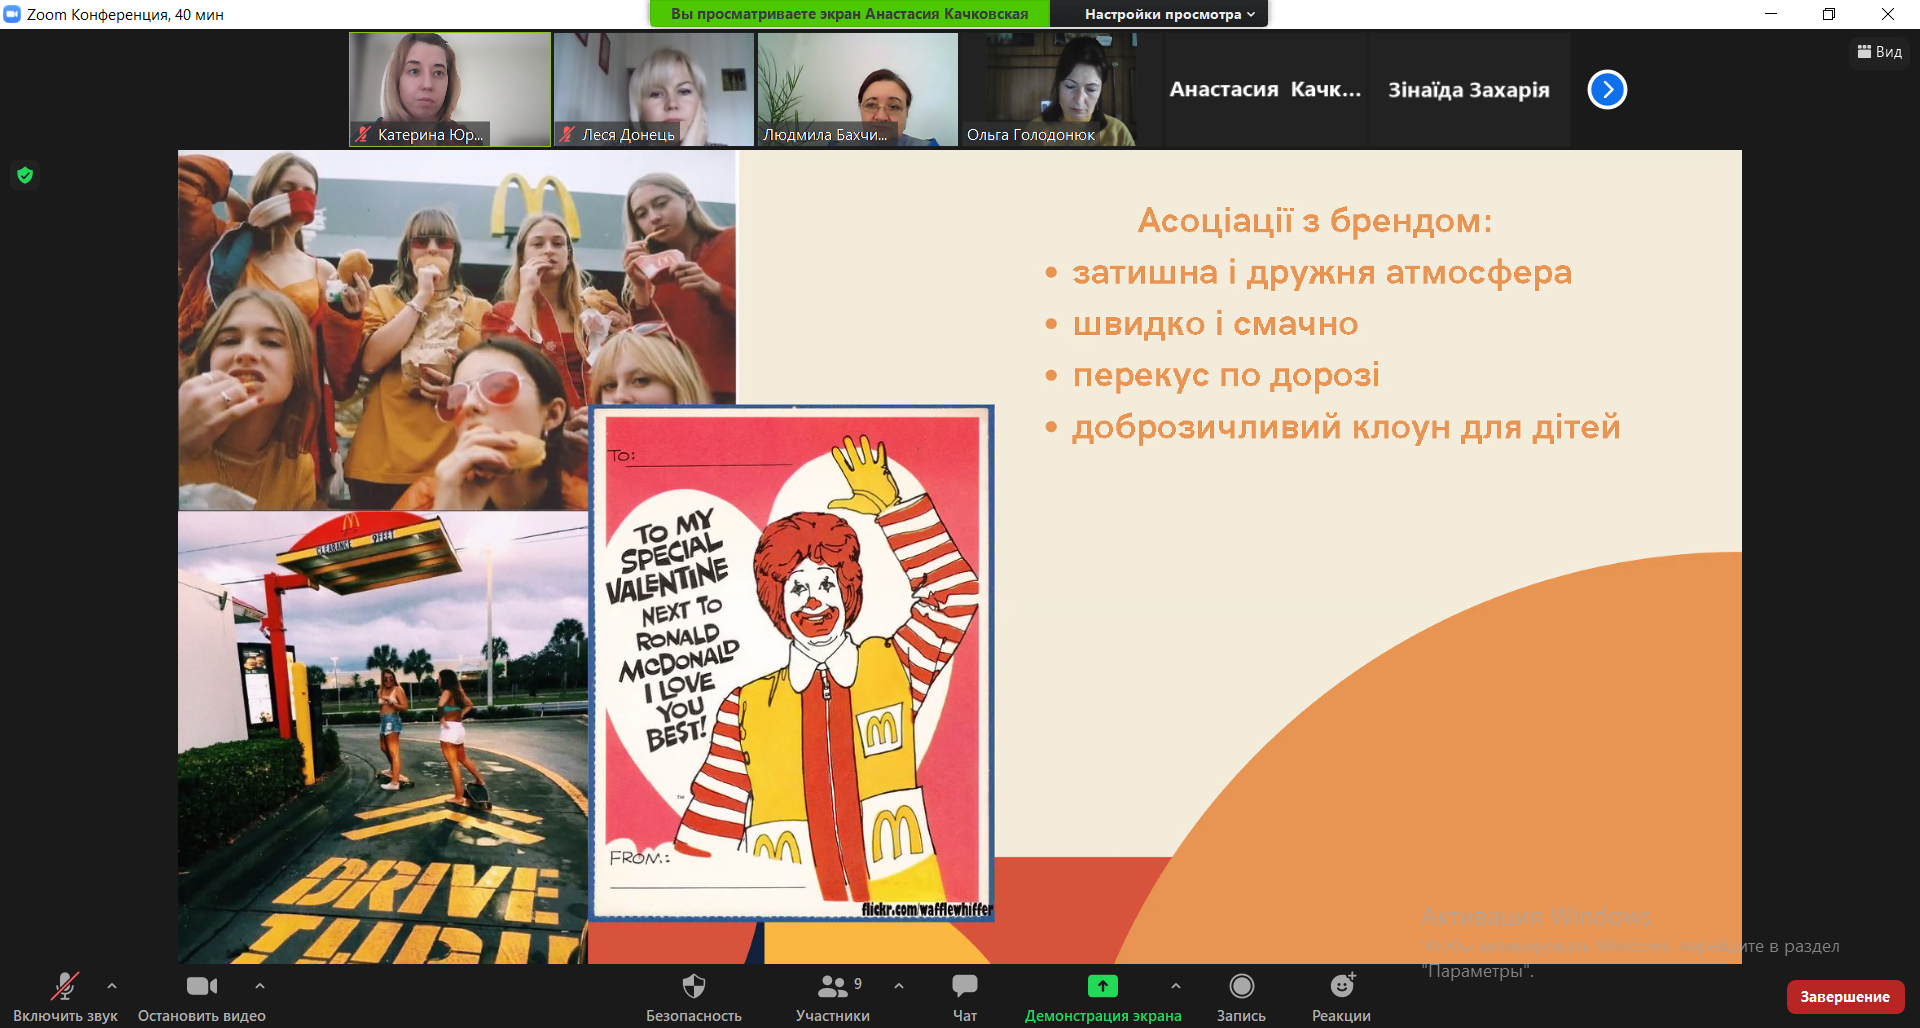Close the Zoom conference window
Viewport: 1920px width, 1028px height.
tap(1888, 14)
